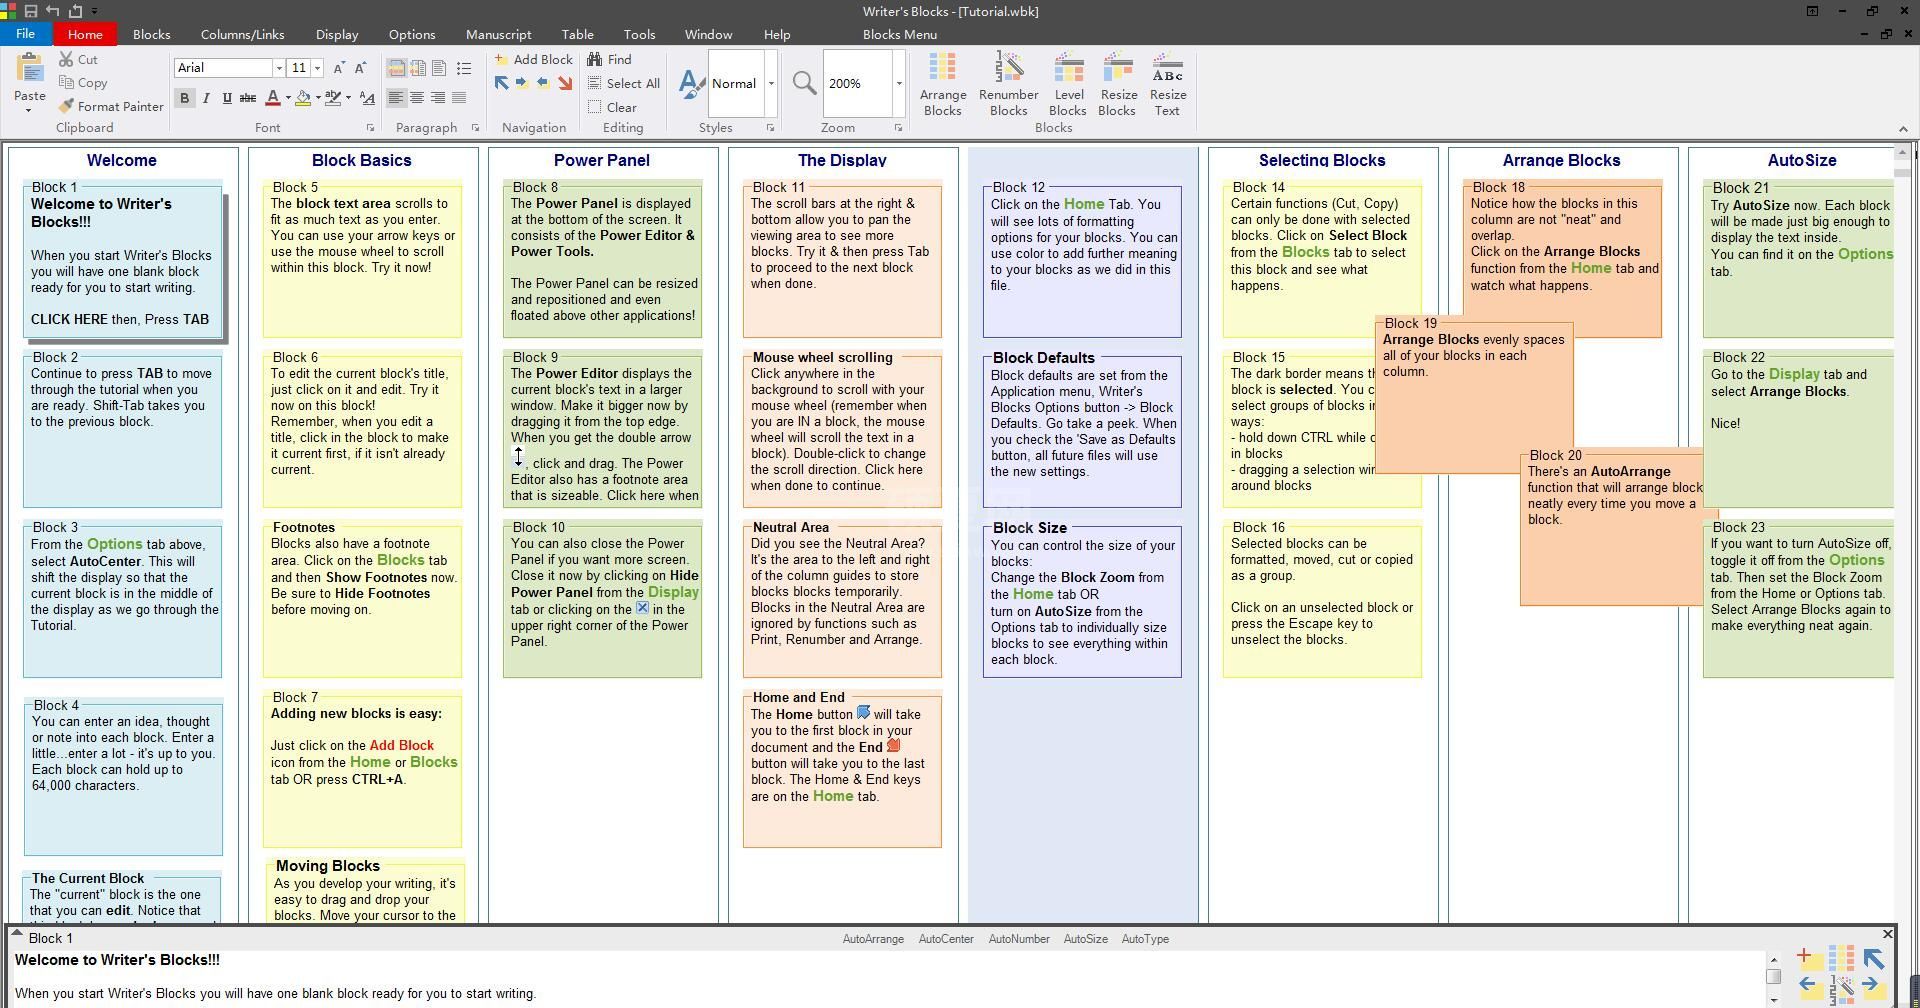Collapse the ribbon with the chevron
The height and width of the screenshot is (1008, 1920).
[1903, 128]
